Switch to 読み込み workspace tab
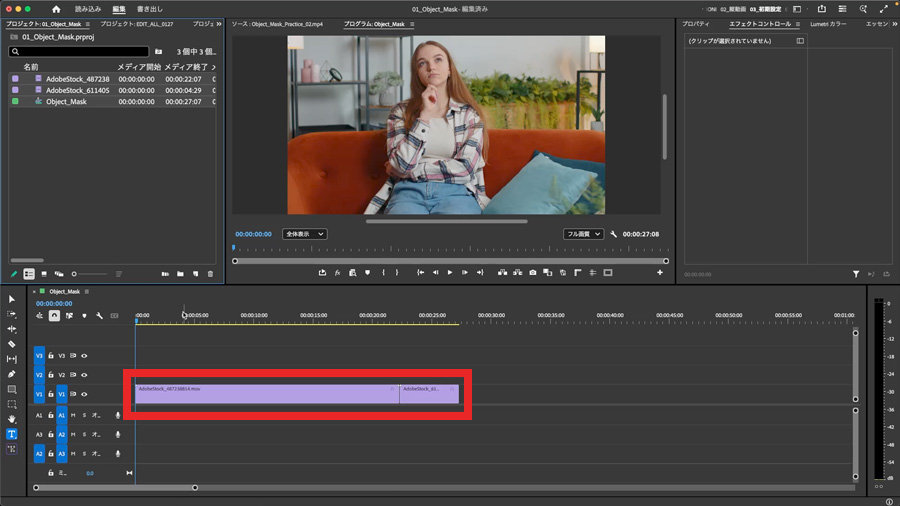 [x=88, y=9]
